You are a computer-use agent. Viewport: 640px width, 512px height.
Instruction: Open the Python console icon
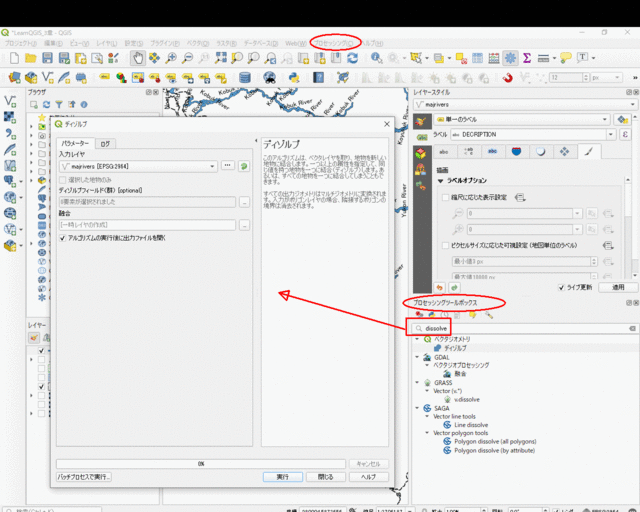pyautogui.click(x=294, y=77)
